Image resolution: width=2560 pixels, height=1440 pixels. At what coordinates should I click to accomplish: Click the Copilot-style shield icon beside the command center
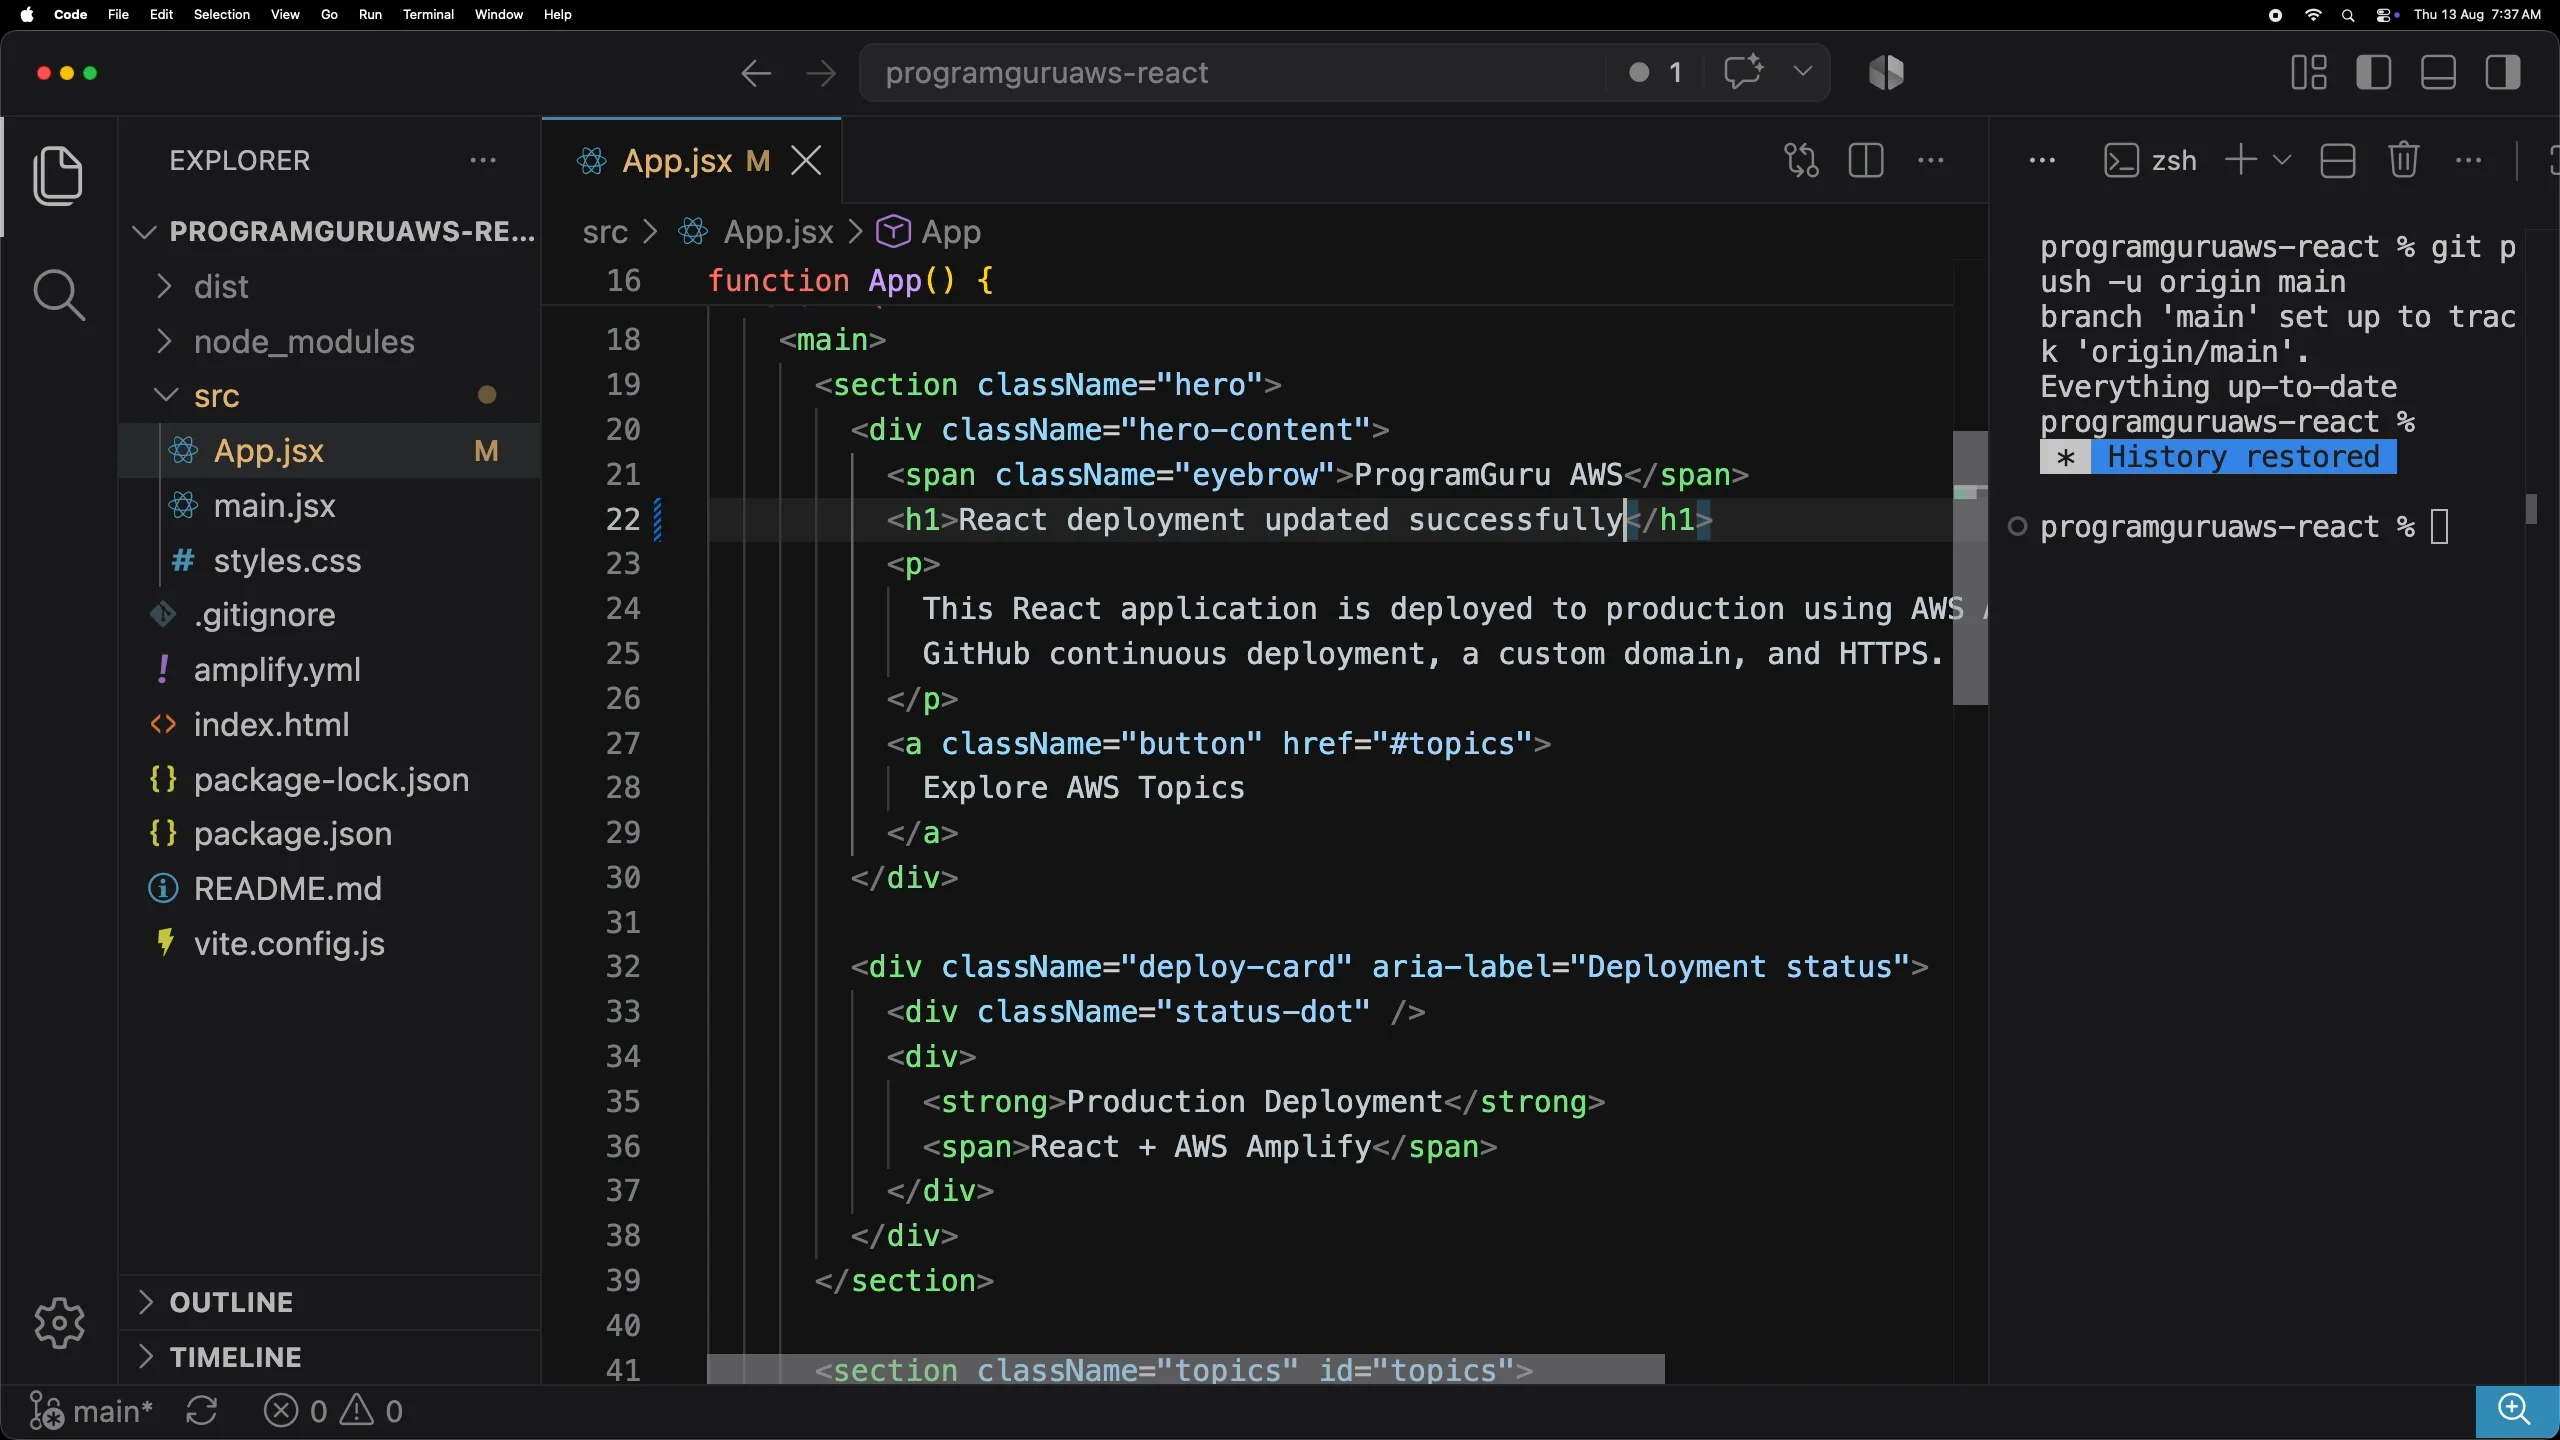[x=1886, y=73]
